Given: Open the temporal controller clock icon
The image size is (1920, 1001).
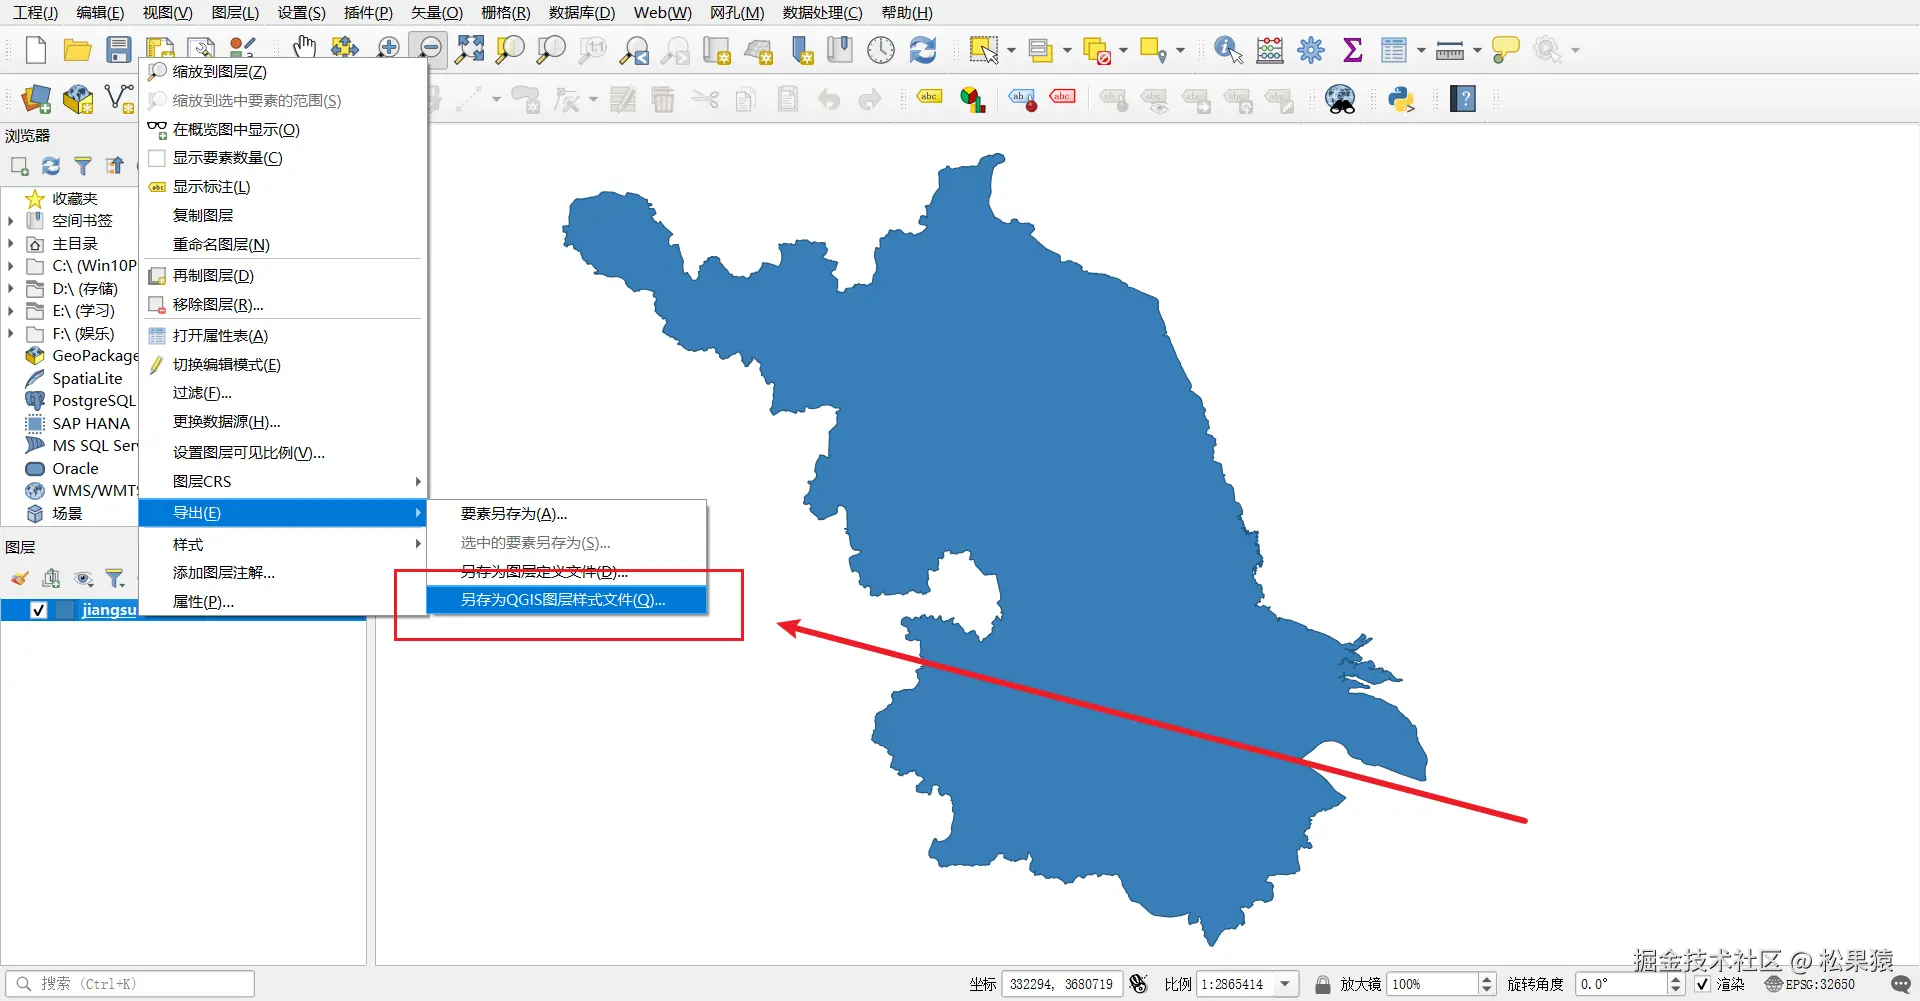Looking at the screenshot, I should pos(881,50).
